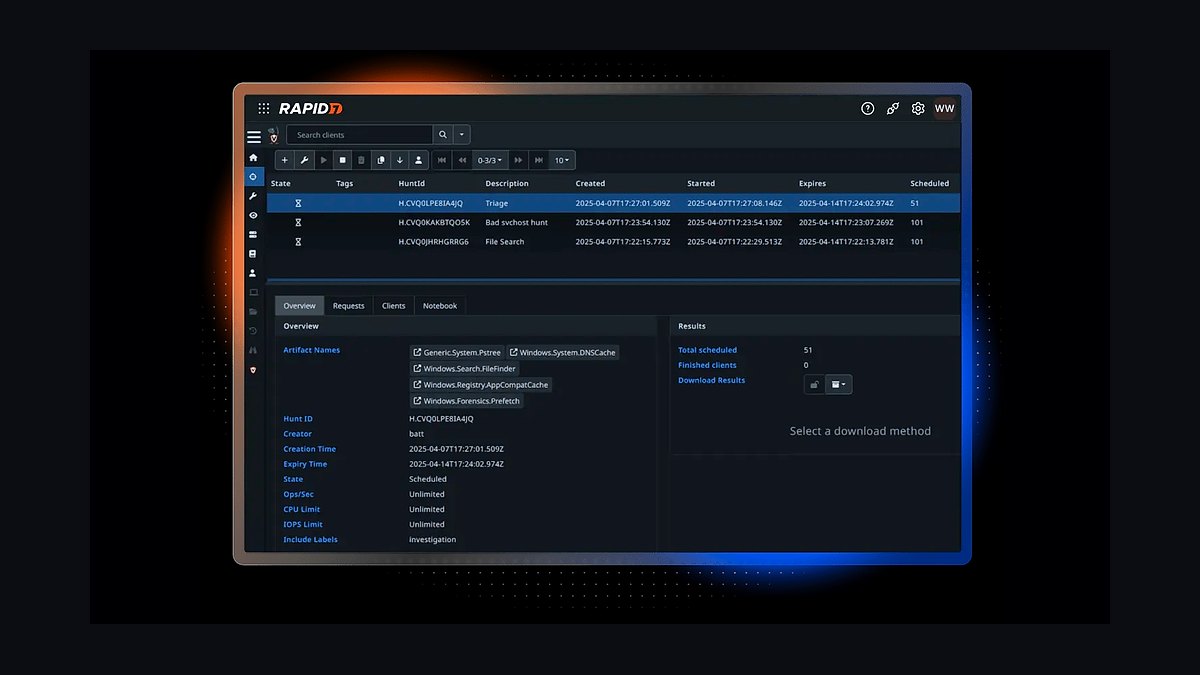Image resolution: width=1200 pixels, height=675 pixels.
Task: Copy hunt with the duplicate button
Action: click(380, 160)
